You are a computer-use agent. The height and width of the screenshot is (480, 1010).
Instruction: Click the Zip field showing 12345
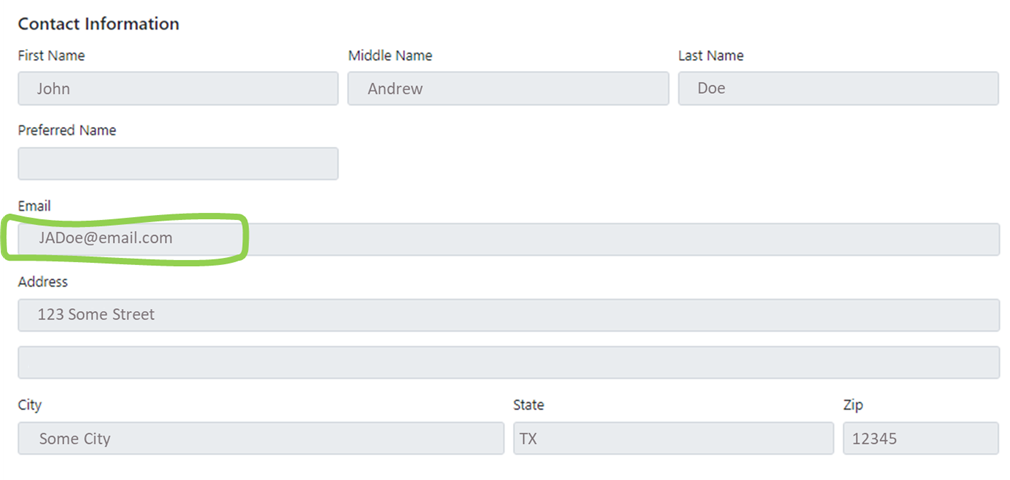(920, 438)
